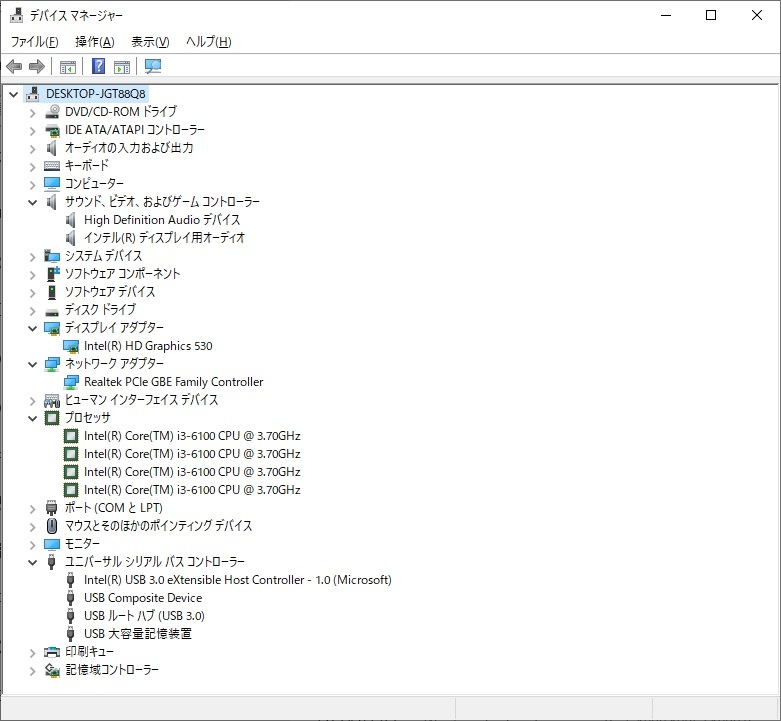
Task: Select Intel(R) USB 3.0 eXtensible Host Controller
Action: [x=238, y=580]
